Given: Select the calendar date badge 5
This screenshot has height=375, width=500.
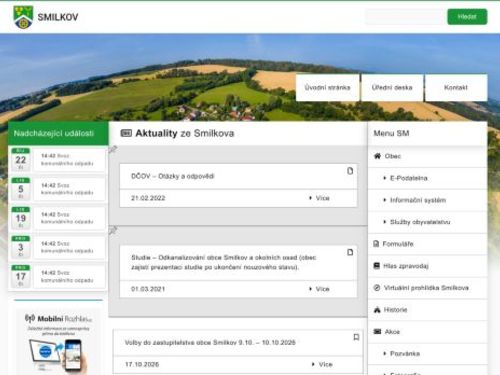Looking at the screenshot, I should click(21, 189).
